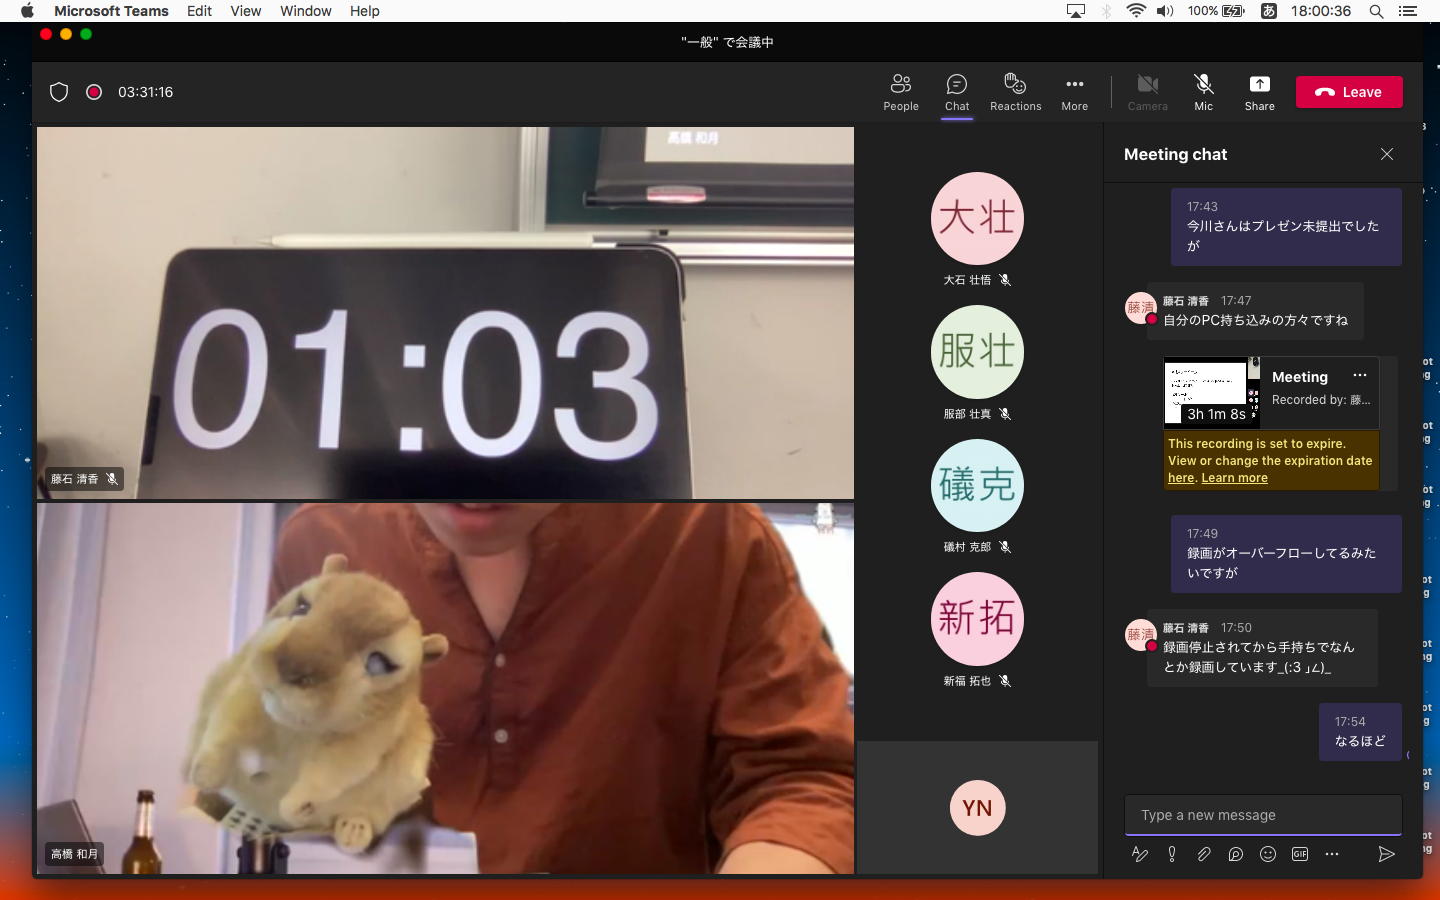Viewport: 1440px width, 900px height.
Task: Click the 'here' expiration date link
Action: point(1181,478)
